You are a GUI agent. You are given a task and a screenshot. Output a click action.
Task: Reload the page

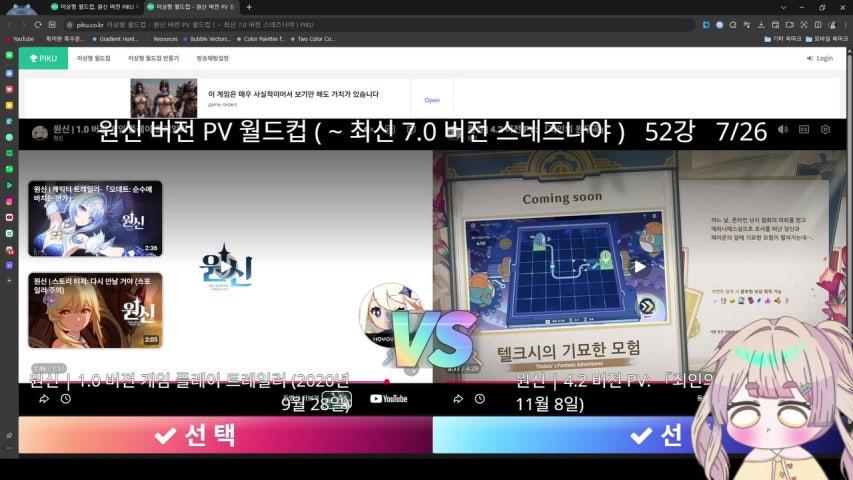[38, 25]
